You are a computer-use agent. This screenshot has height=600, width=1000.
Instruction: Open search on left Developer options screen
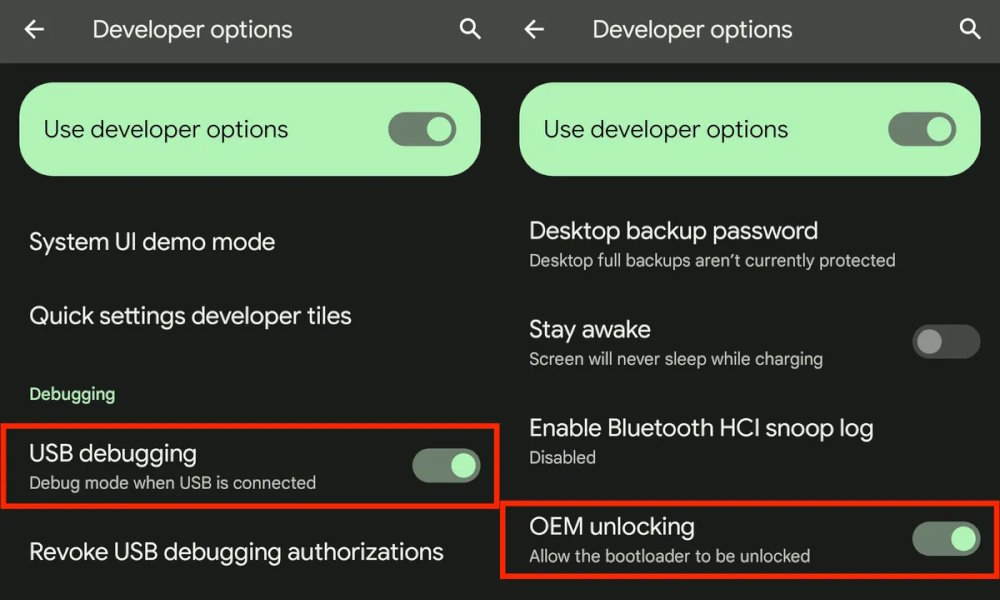click(x=470, y=29)
